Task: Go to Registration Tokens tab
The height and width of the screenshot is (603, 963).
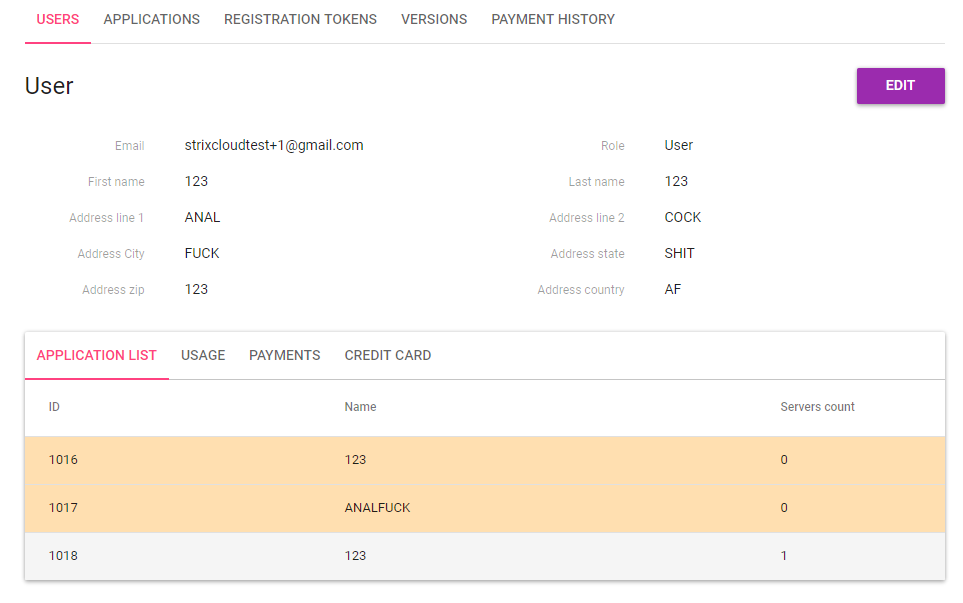Action: 300,20
